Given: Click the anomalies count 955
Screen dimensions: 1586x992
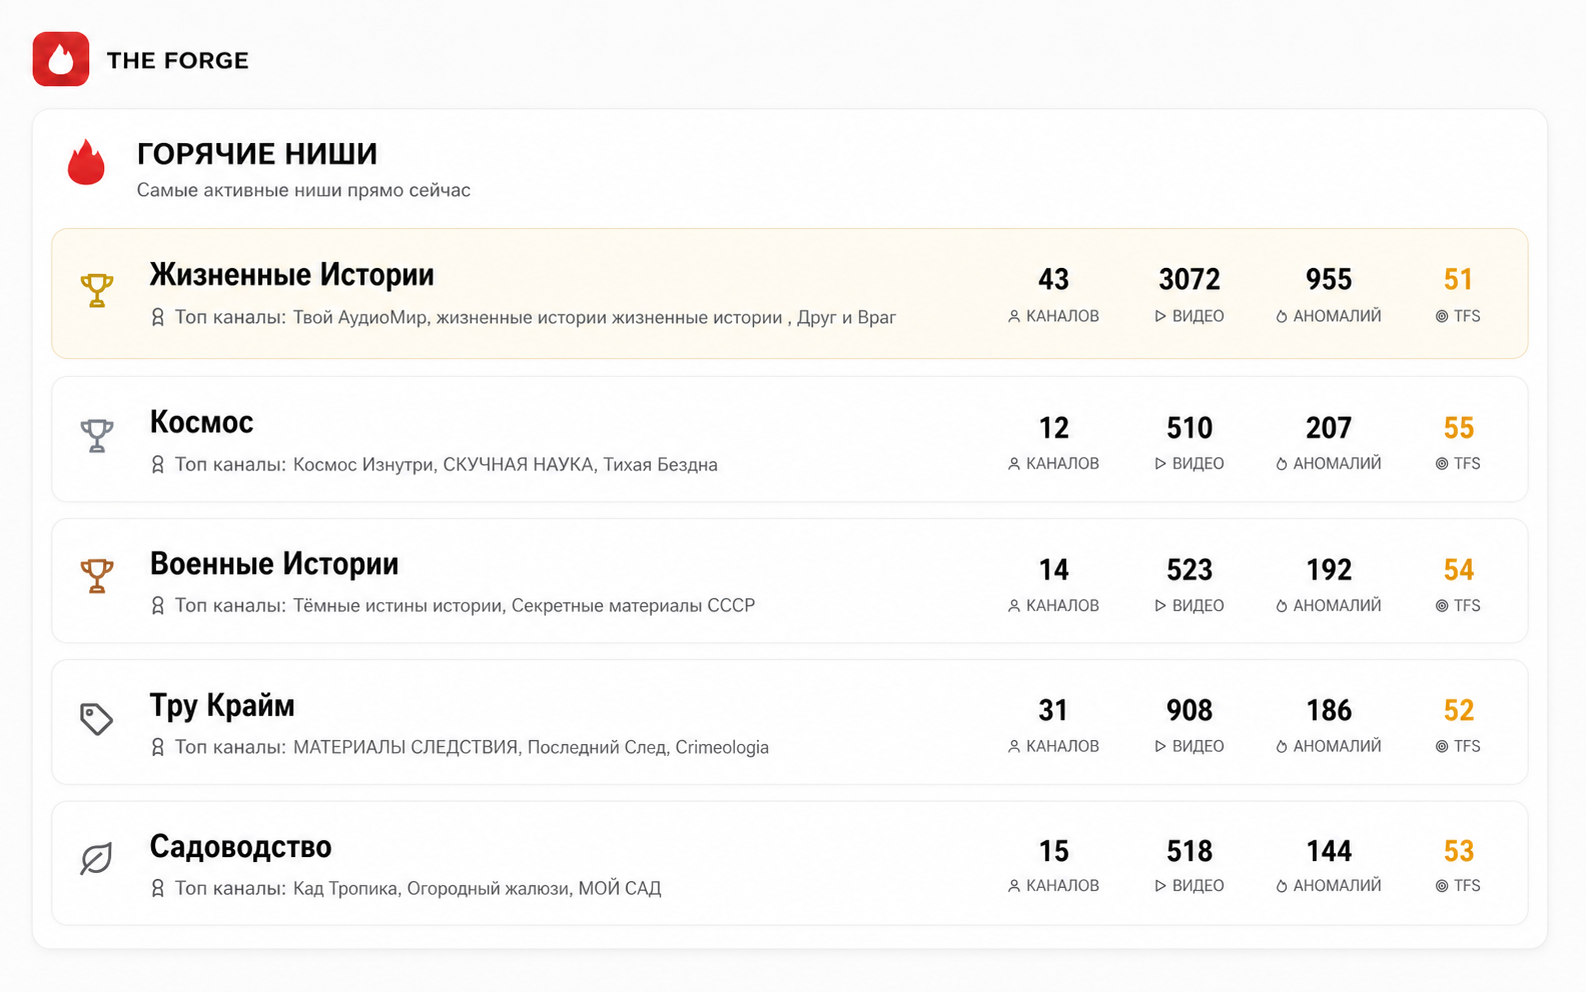Looking at the screenshot, I should click(x=1329, y=279).
